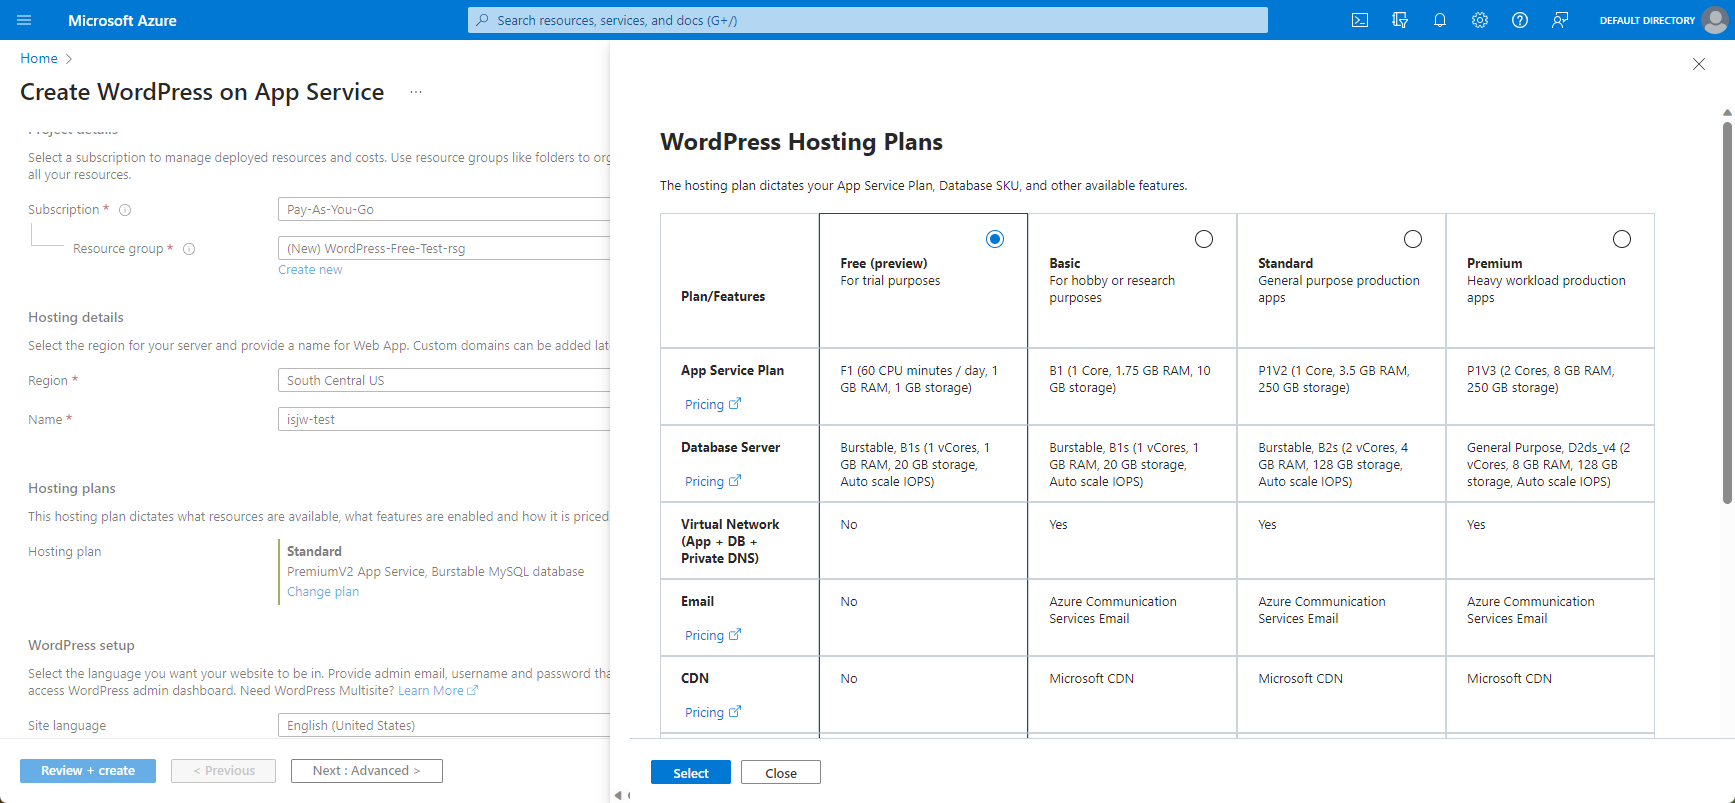Select the Standard plan radio button
Screen dimensions: 1735x803
pyautogui.click(x=1413, y=239)
